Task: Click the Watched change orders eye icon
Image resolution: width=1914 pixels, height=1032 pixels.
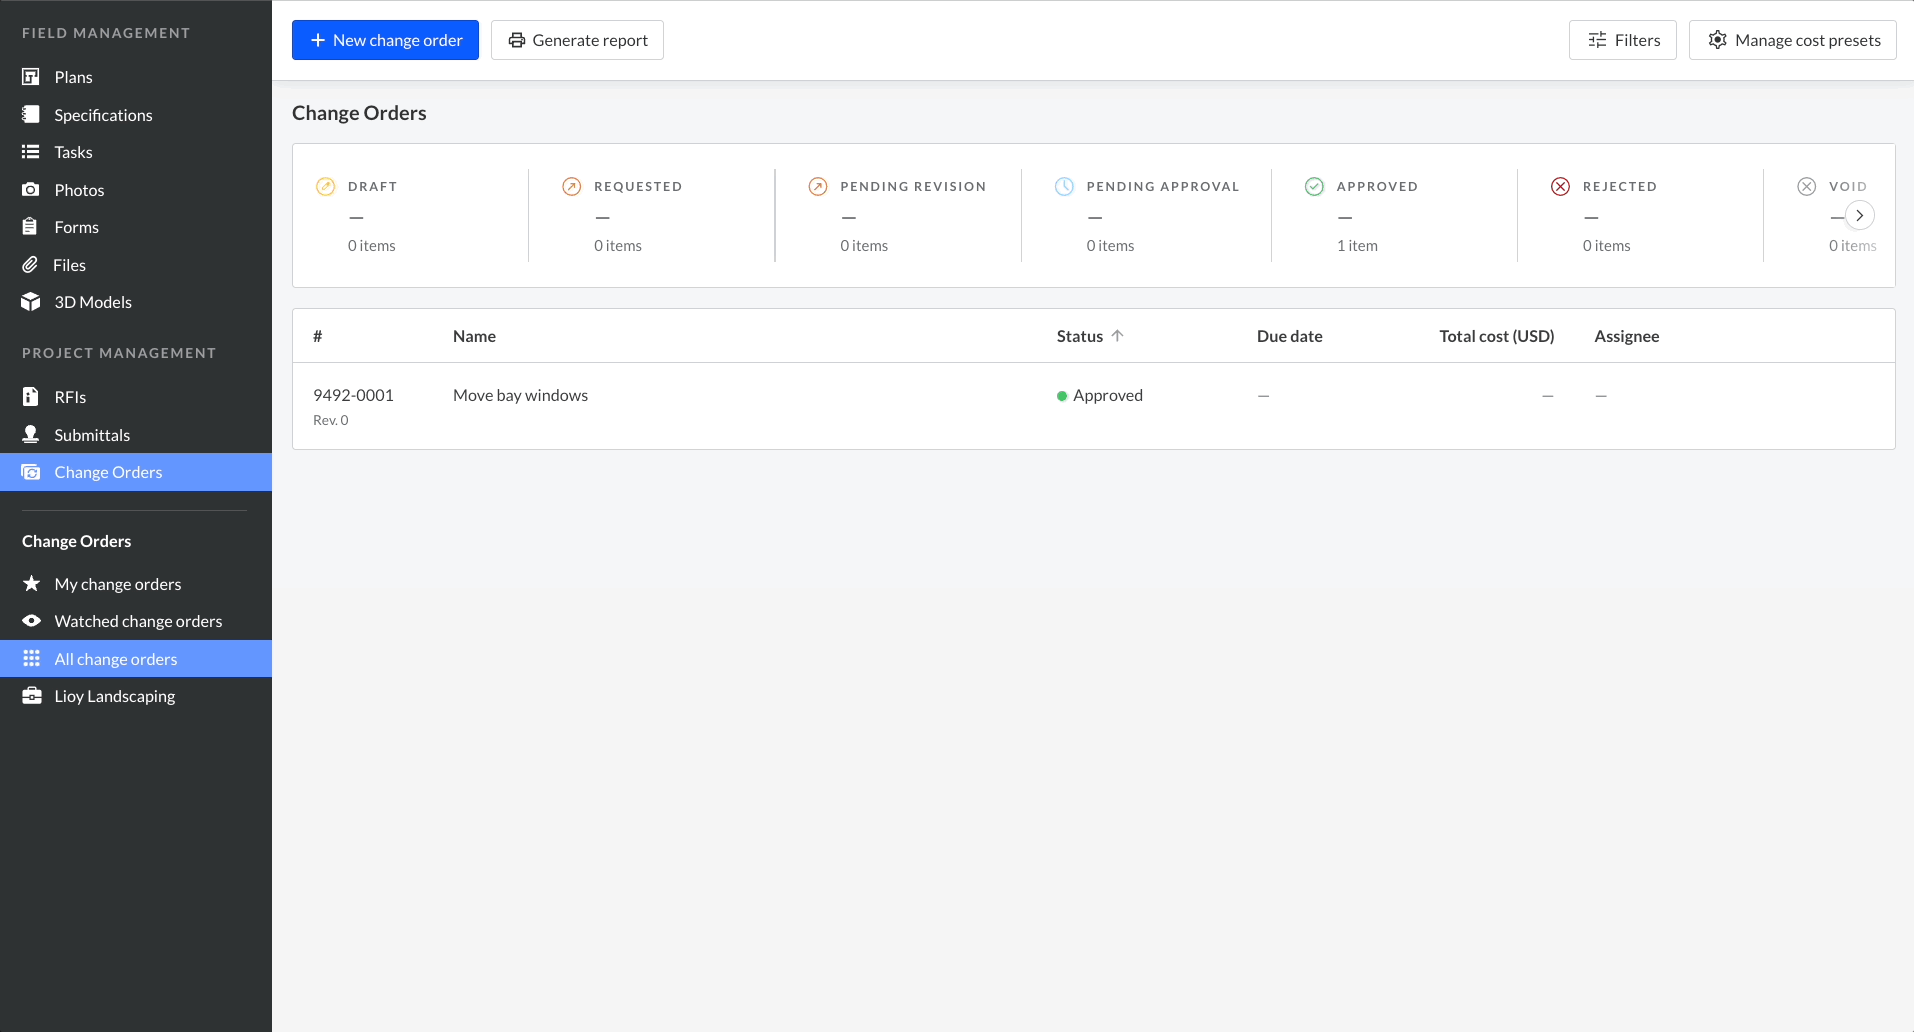Action: coord(32,621)
